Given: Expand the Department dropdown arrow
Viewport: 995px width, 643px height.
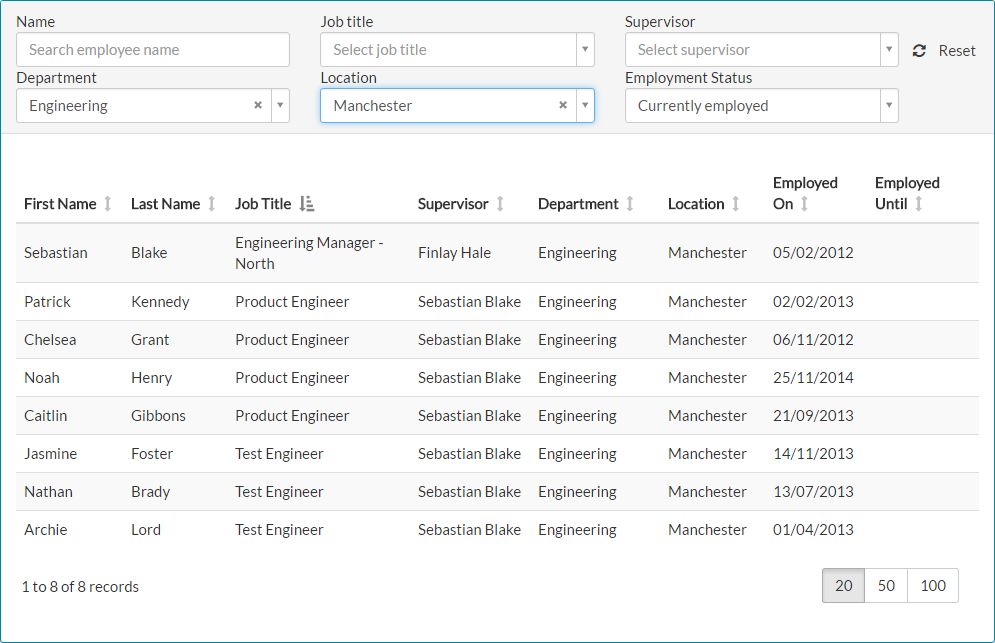Looking at the screenshot, I should pyautogui.click(x=279, y=106).
